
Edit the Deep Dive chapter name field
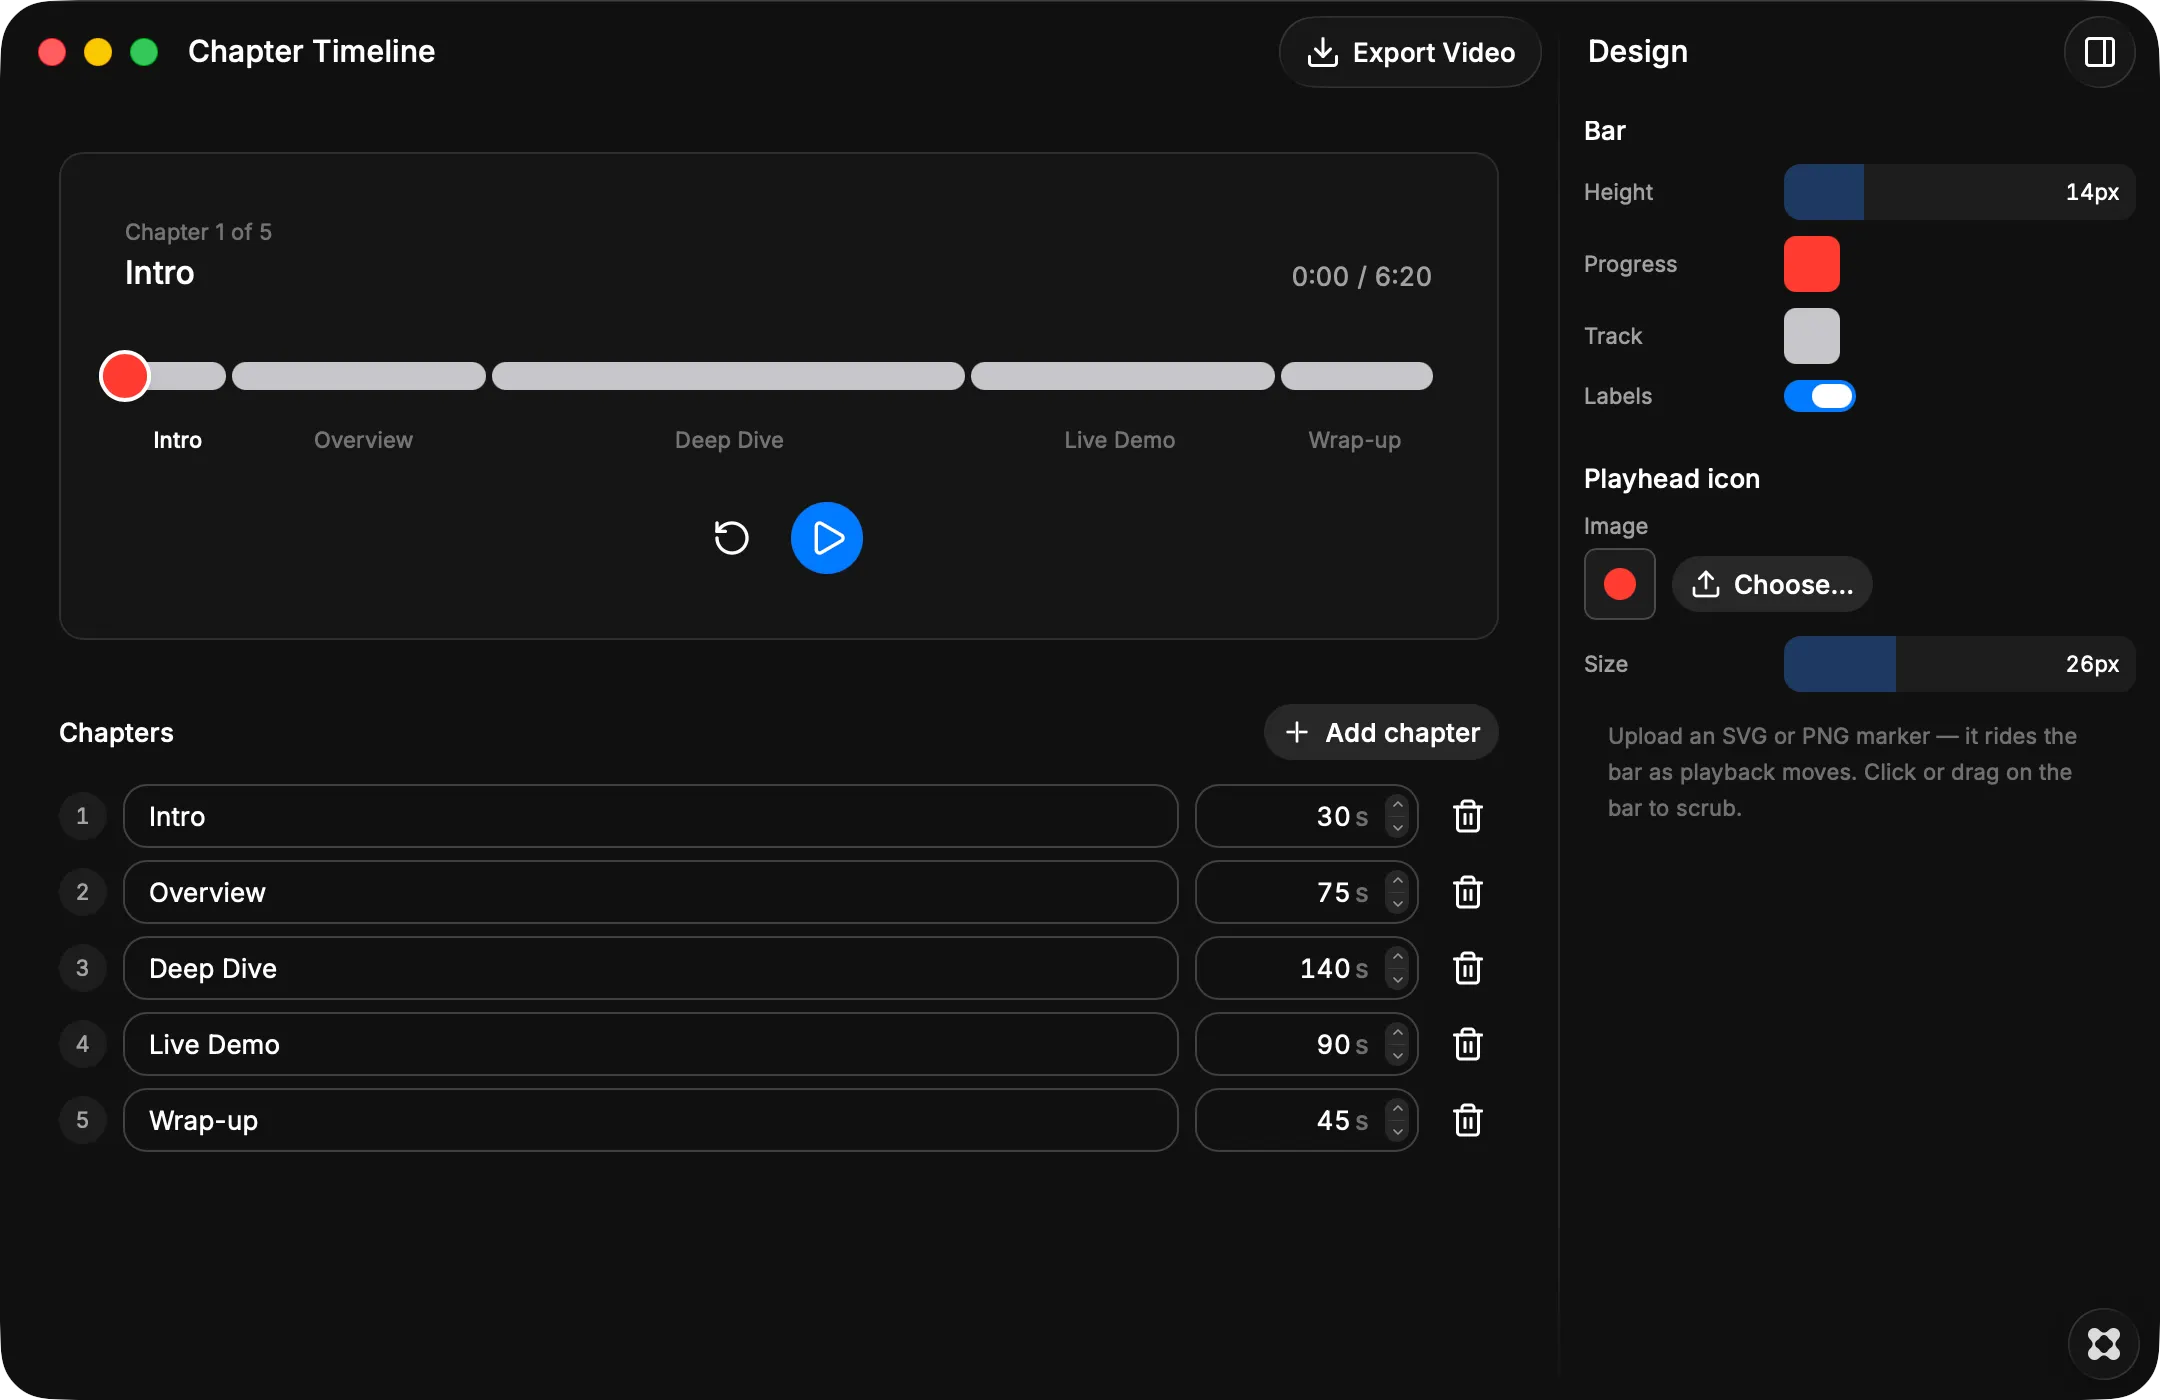pyautogui.click(x=651, y=968)
